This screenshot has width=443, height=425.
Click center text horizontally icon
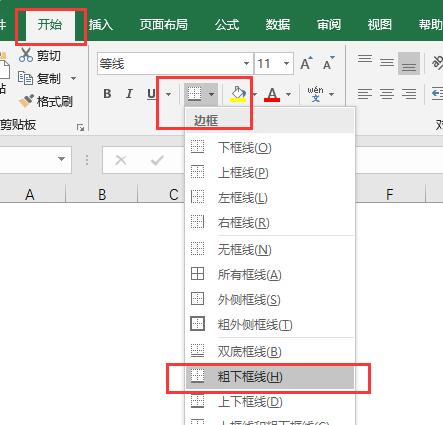[387, 94]
